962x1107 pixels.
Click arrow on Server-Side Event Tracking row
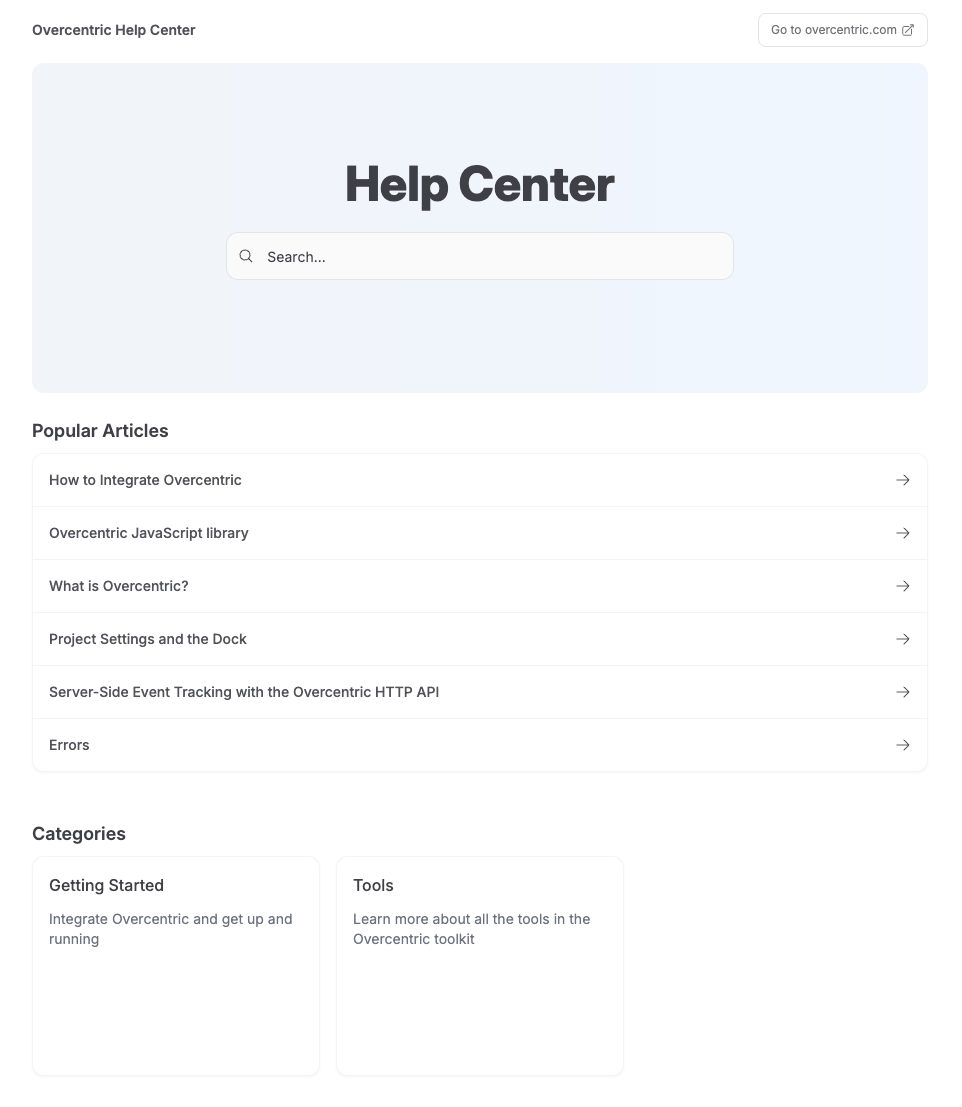[x=903, y=692]
